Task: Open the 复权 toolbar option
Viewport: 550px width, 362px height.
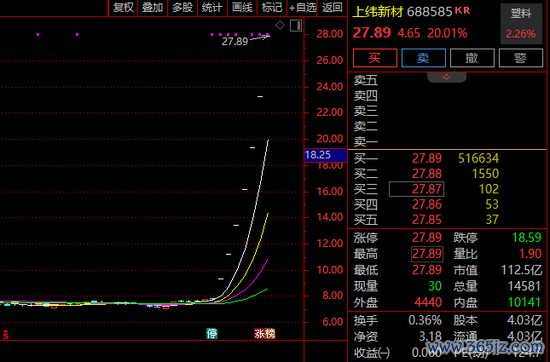Action: point(123,8)
